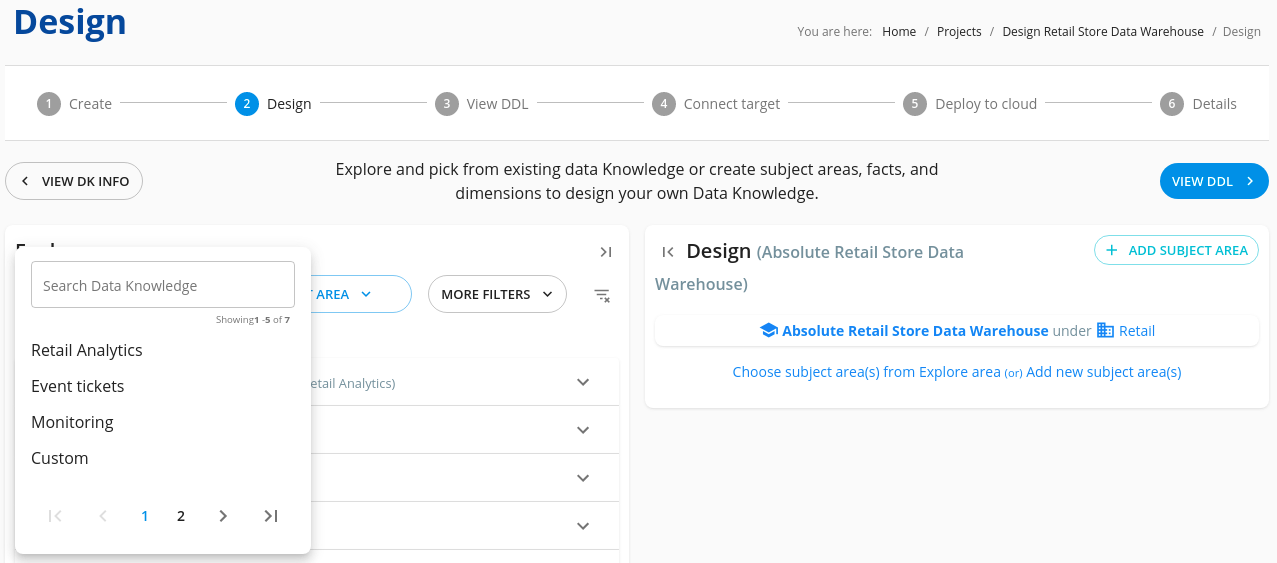Click Absolute Retail Store Data Warehouse link
The width and height of the screenshot is (1277, 563).
click(915, 331)
